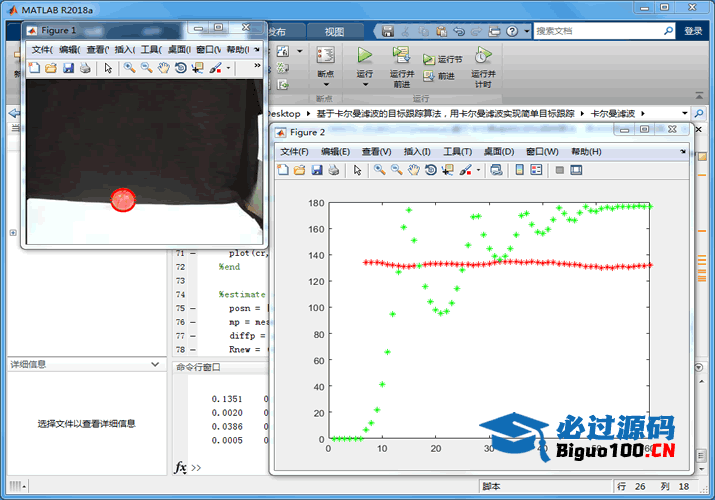Screen dimensions: 715x500
Task: Select the data cursor tool in Figure 2
Action: coord(447,171)
